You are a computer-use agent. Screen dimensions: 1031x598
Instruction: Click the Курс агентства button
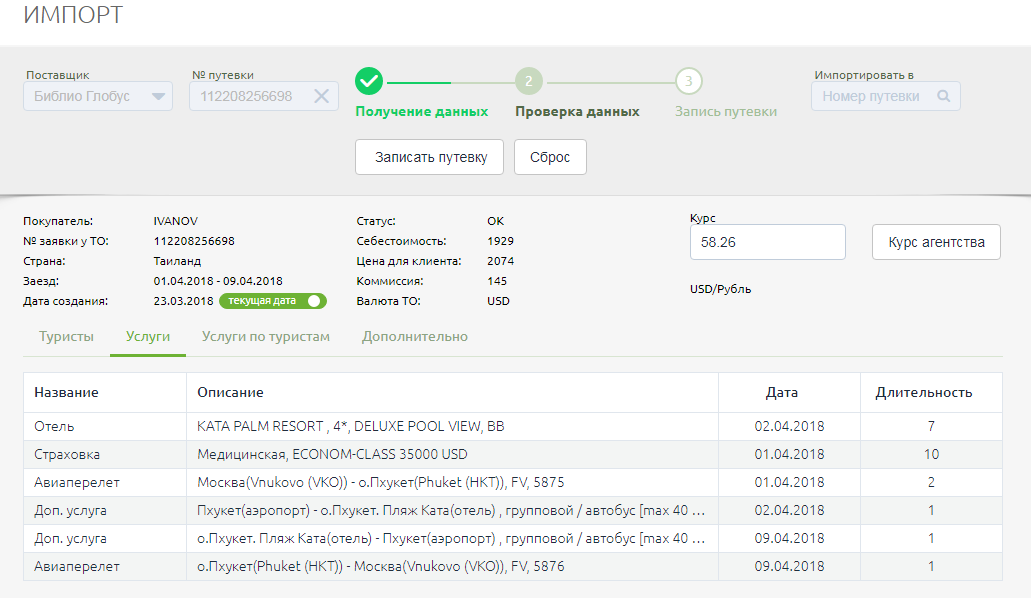point(936,242)
